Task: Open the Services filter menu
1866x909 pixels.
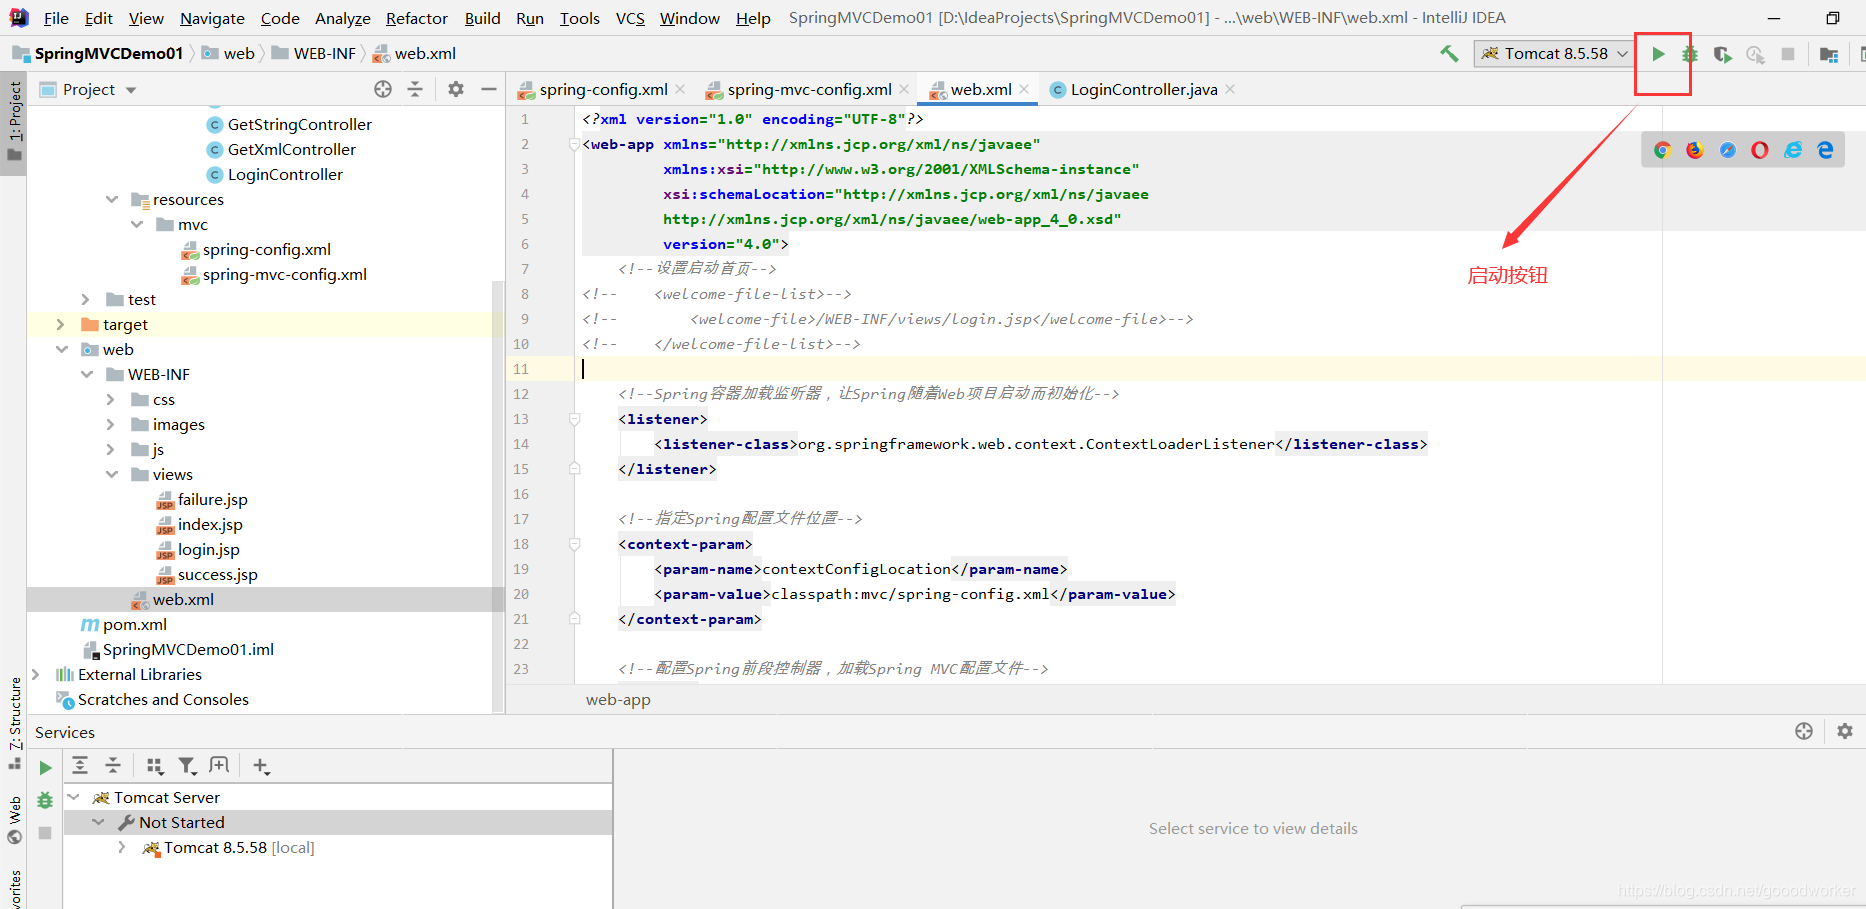Action: pos(187,766)
